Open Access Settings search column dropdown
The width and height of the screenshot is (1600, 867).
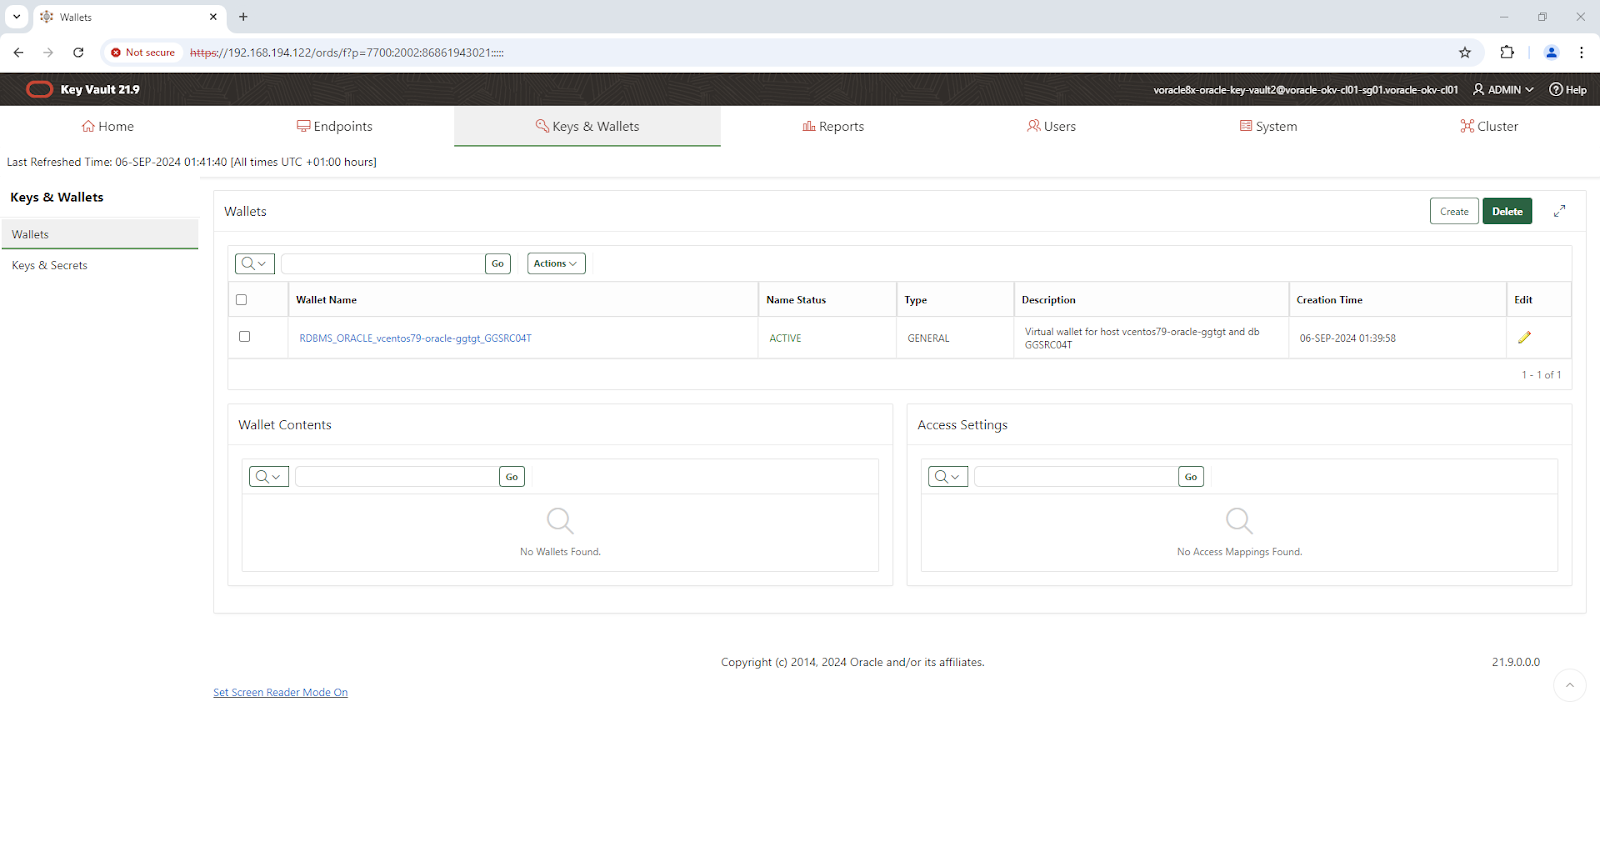[948, 477]
